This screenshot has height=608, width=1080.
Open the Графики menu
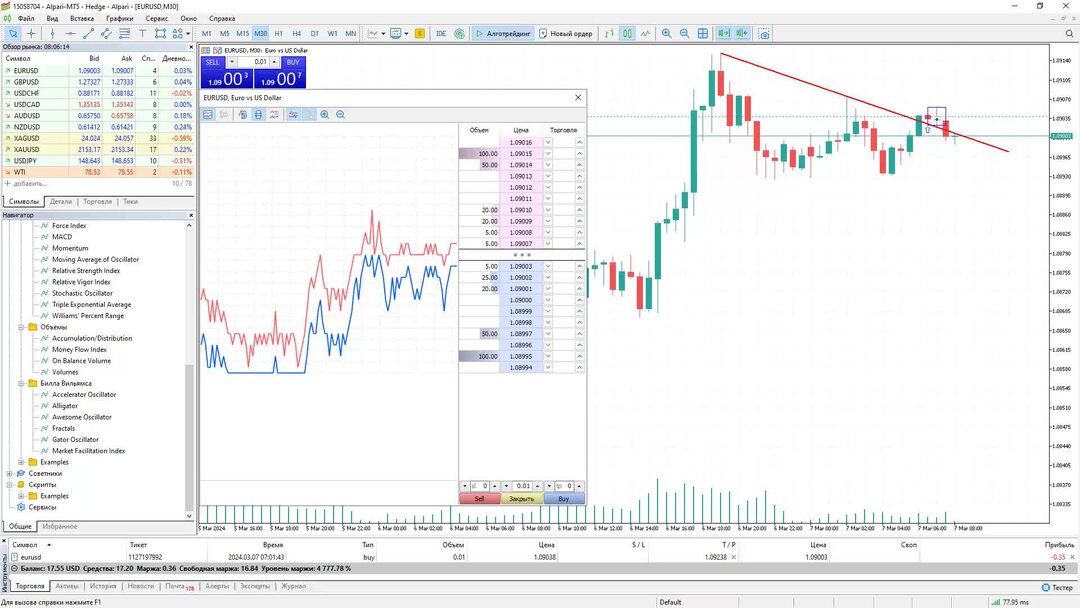[120, 19]
